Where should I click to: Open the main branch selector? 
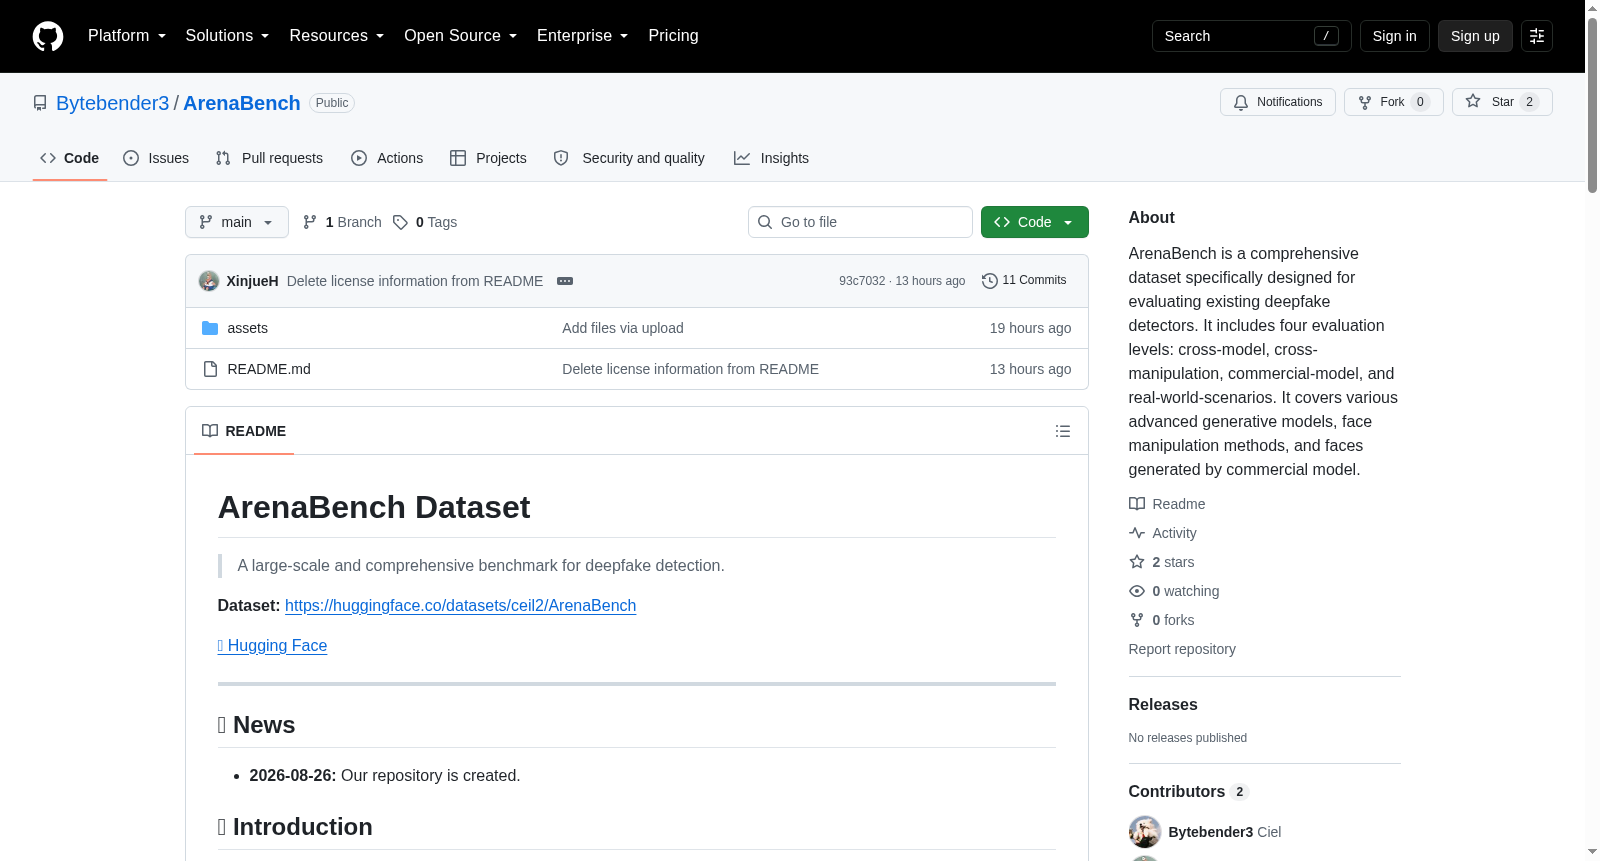(237, 222)
